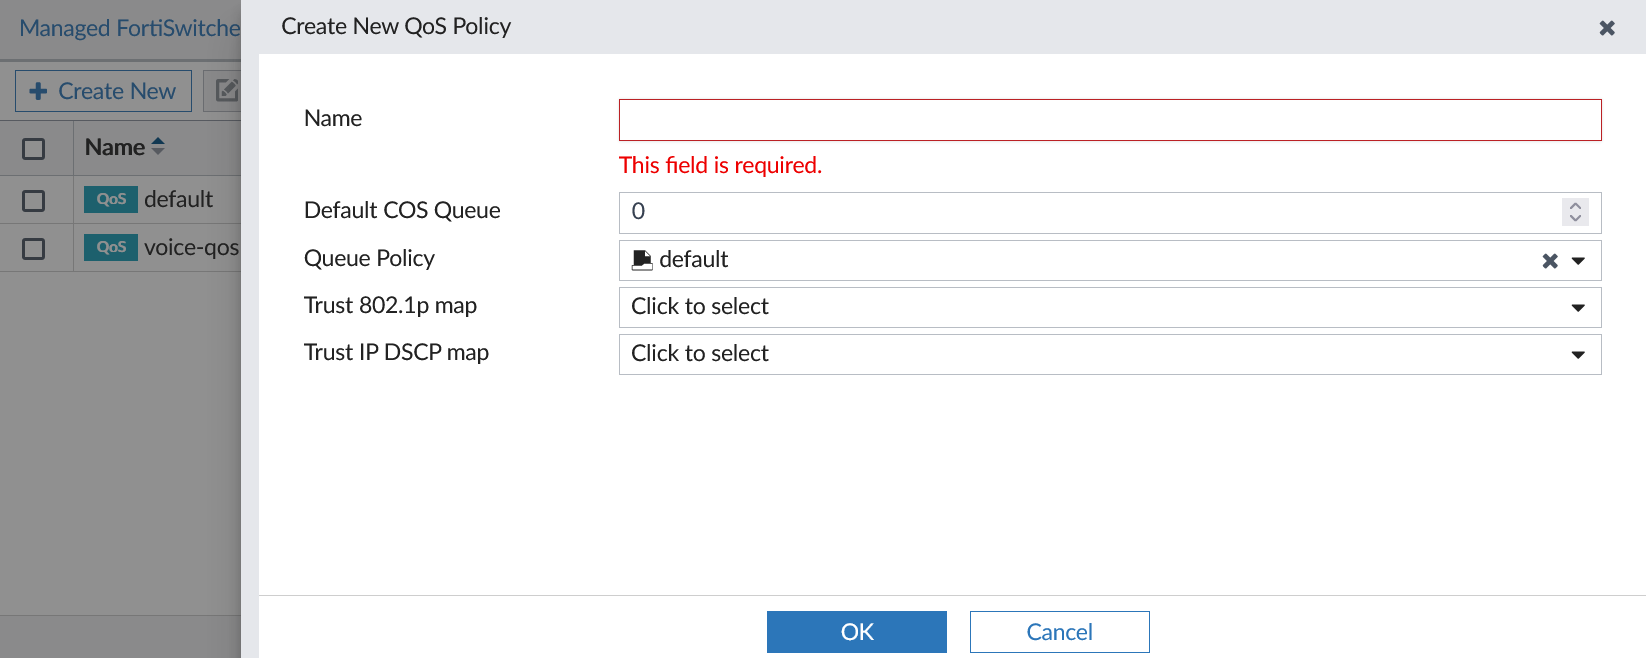
Task: Click the edit pencil icon in toolbar
Action: point(227,90)
